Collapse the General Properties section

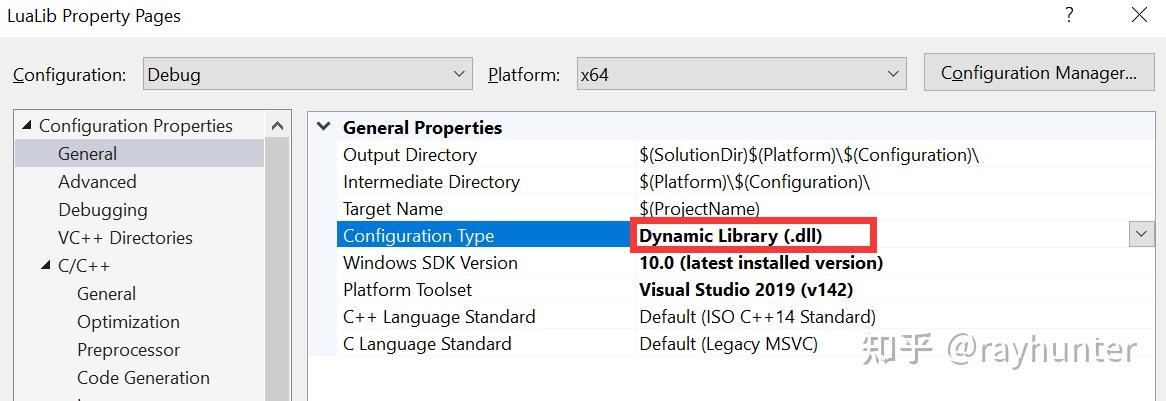click(x=323, y=127)
